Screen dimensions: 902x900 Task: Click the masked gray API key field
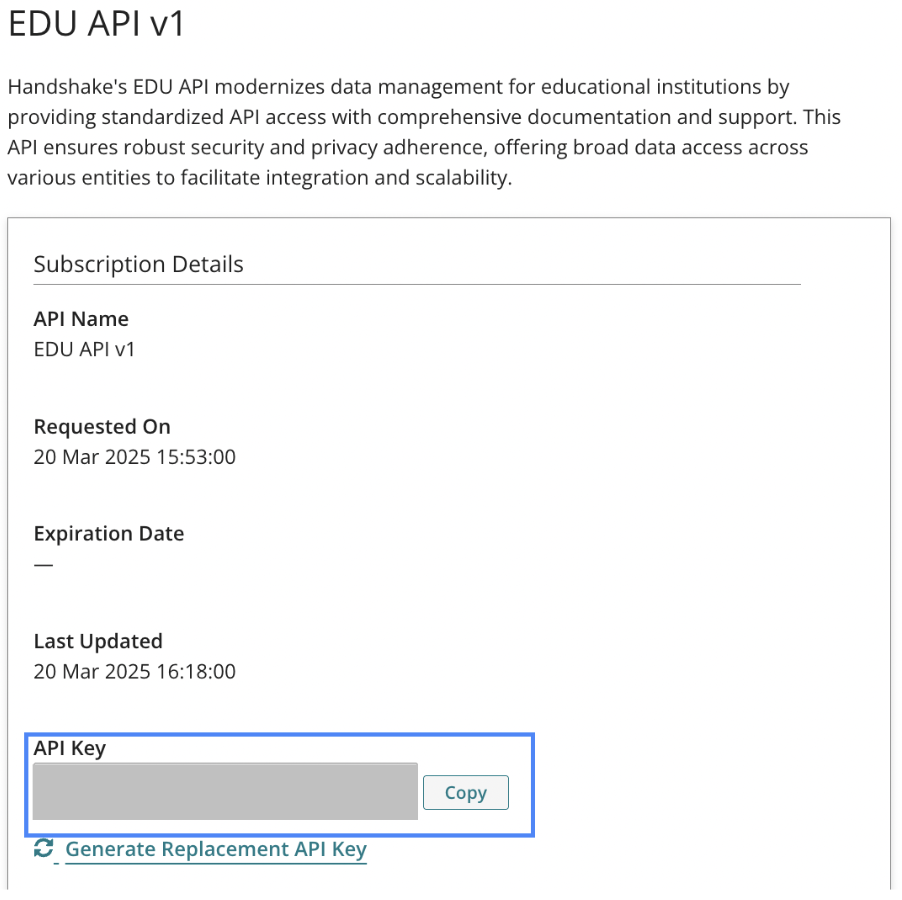pos(225,792)
